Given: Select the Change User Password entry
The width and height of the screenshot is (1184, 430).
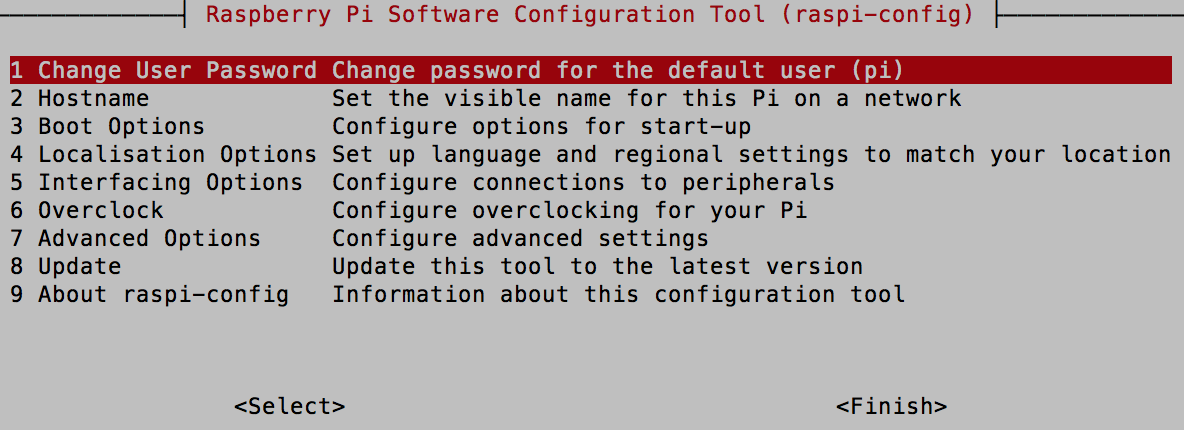Looking at the screenshot, I should [591, 70].
